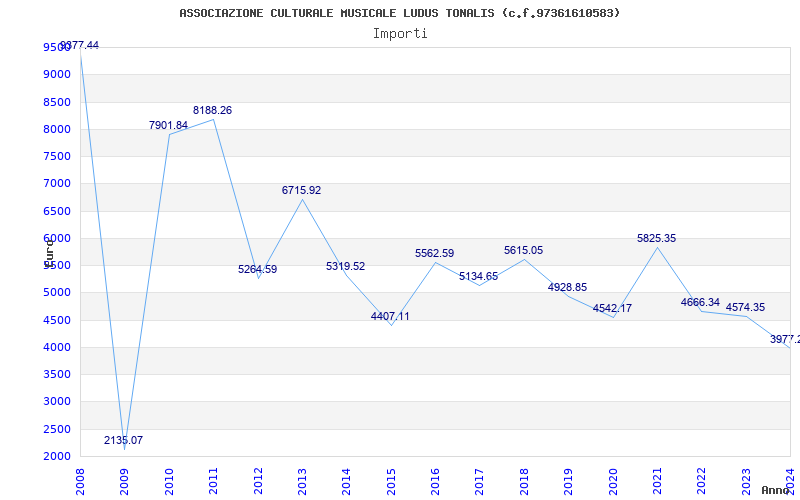Select data label 5562.59
The height and width of the screenshot is (500, 800).
coord(434,254)
